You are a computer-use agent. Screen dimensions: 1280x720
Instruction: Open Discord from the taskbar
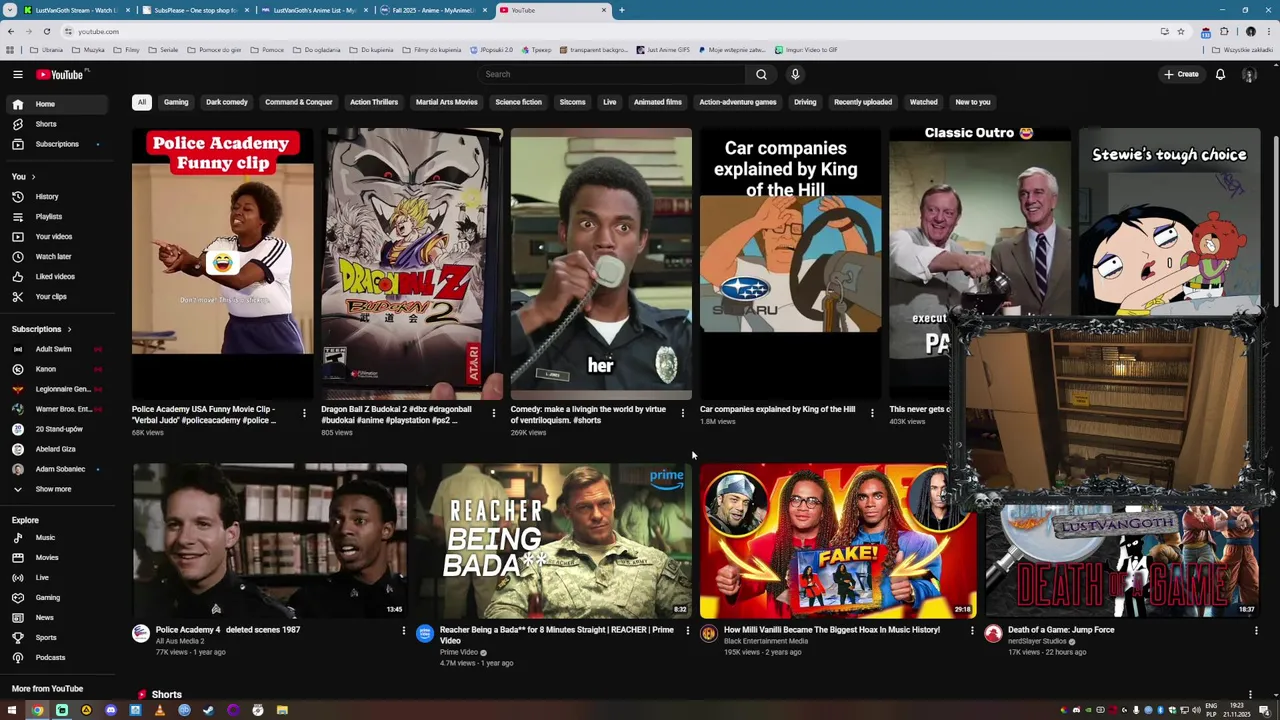(x=110, y=710)
